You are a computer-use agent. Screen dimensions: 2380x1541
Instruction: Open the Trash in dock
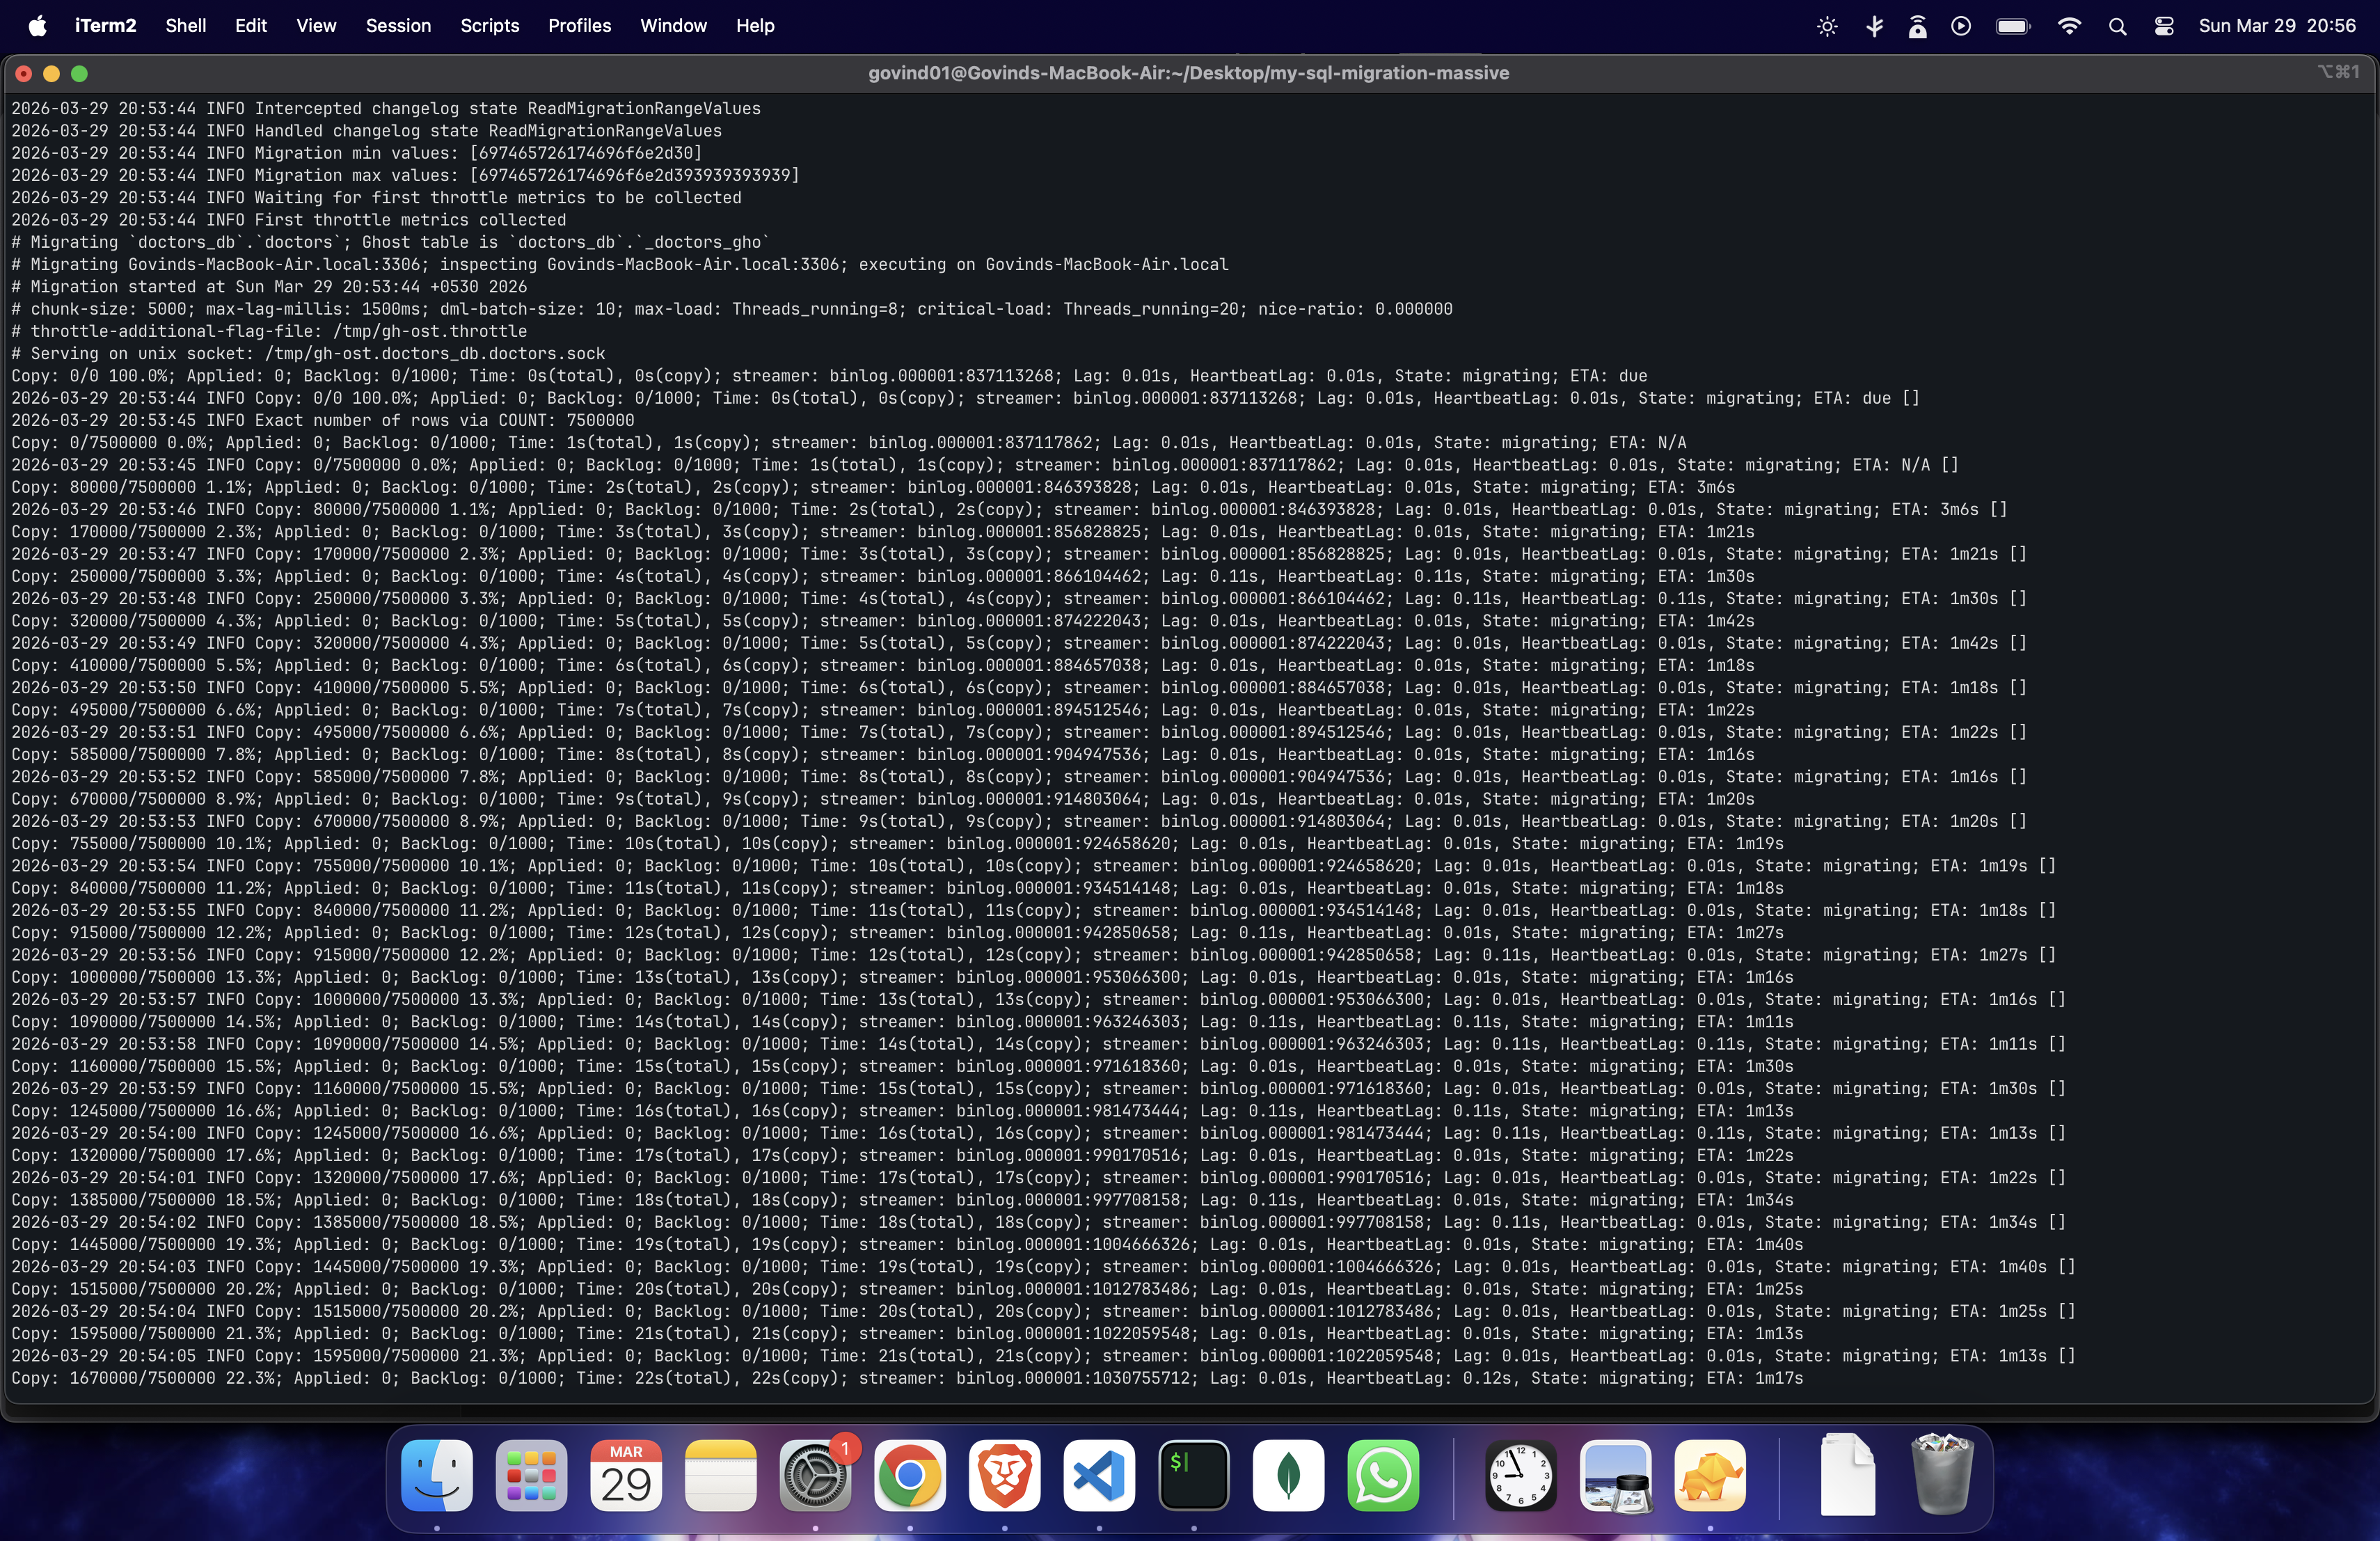(x=1941, y=1475)
